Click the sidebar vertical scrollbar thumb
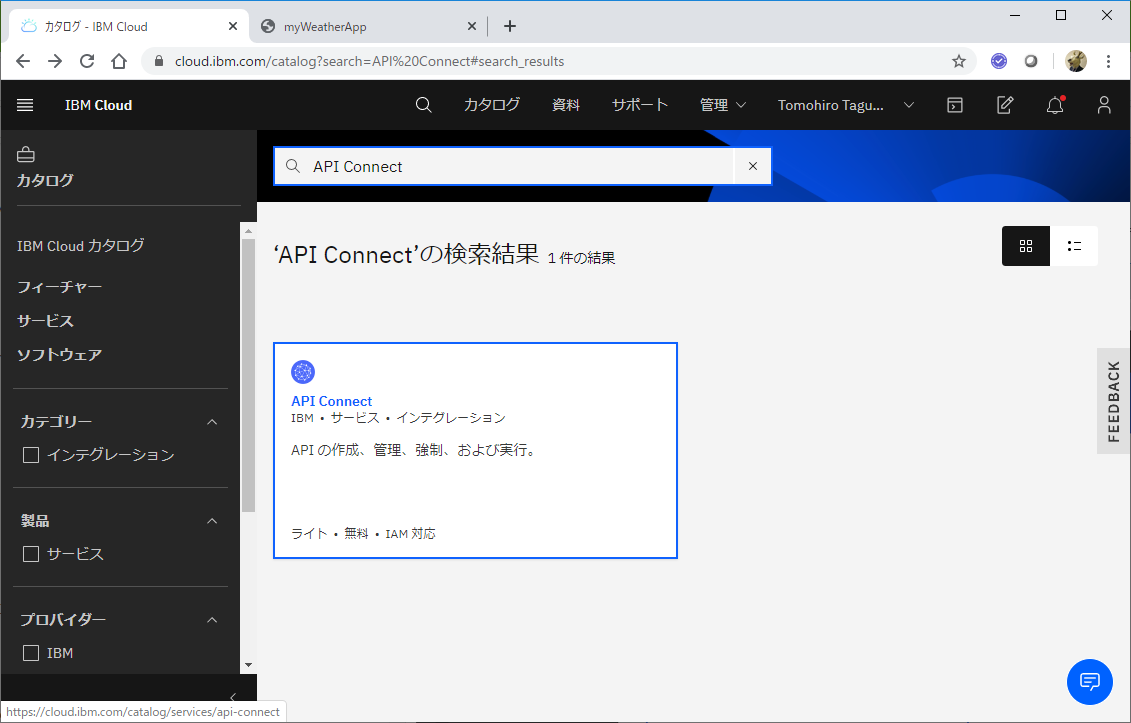This screenshot has height=723, width=1131. click(248, 375)
